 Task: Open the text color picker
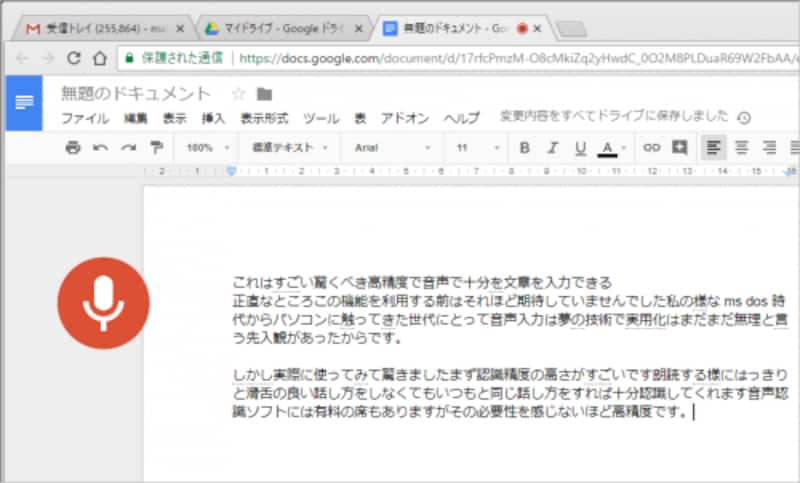[x=607, y=148]
